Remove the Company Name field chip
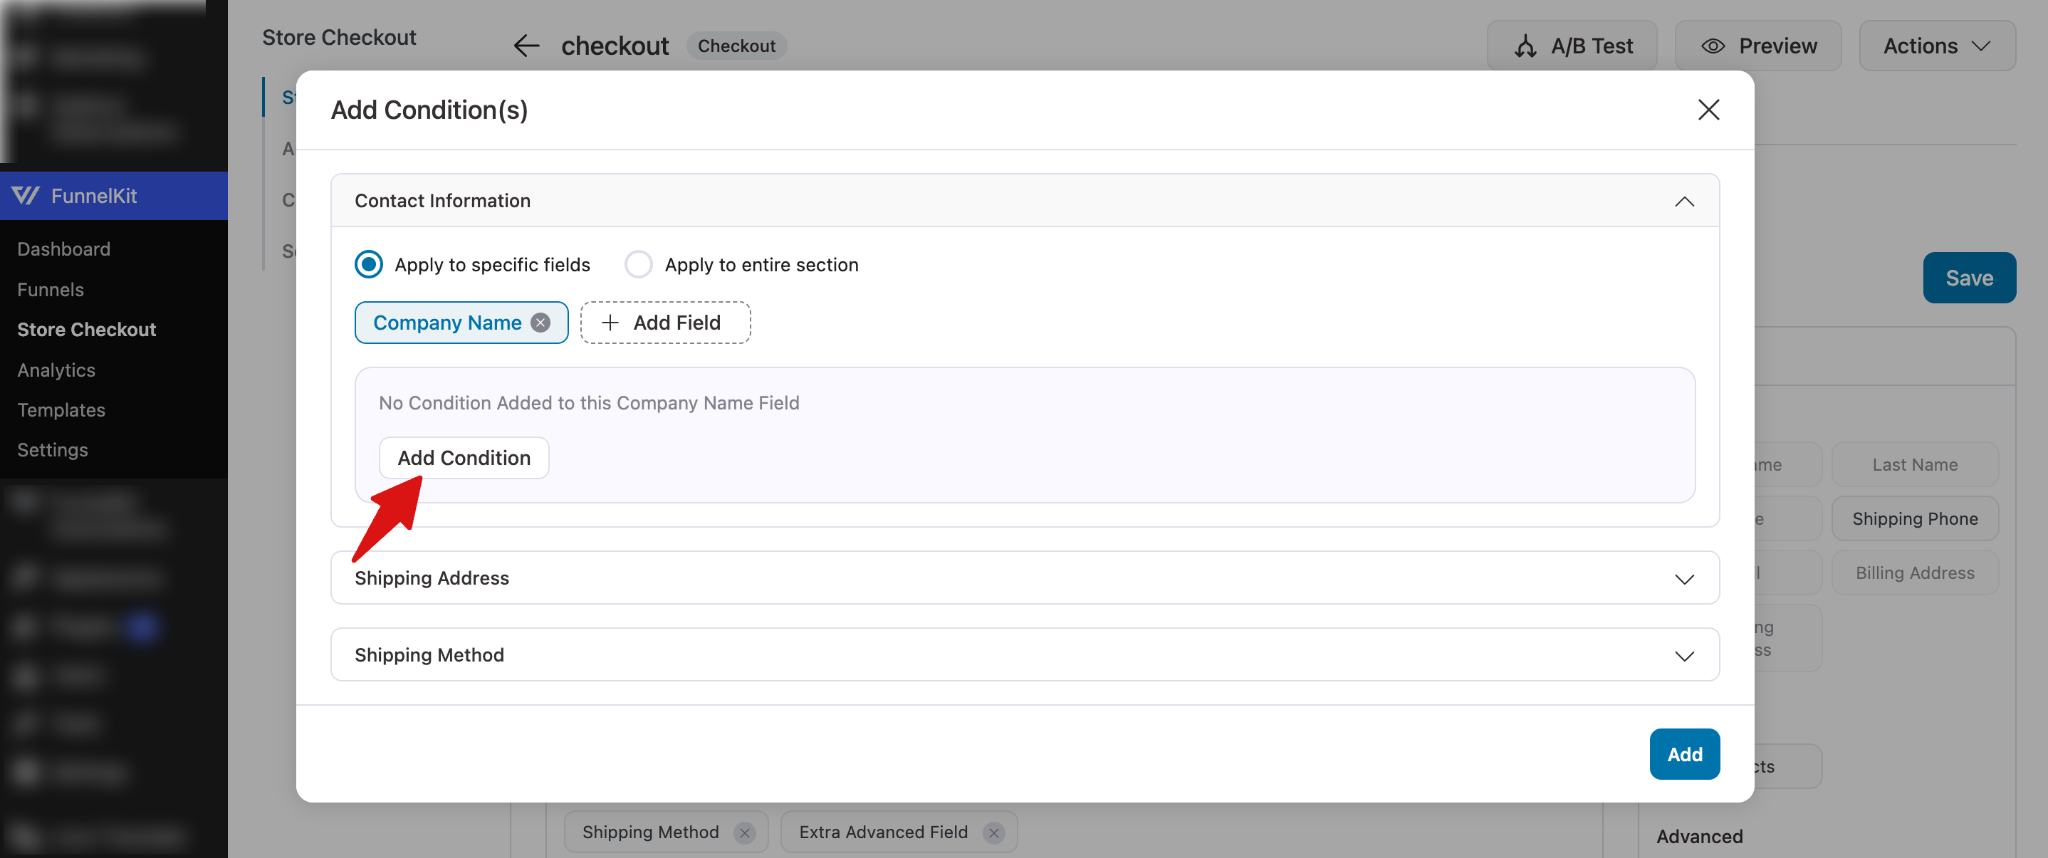 click(x=541, y=323)
